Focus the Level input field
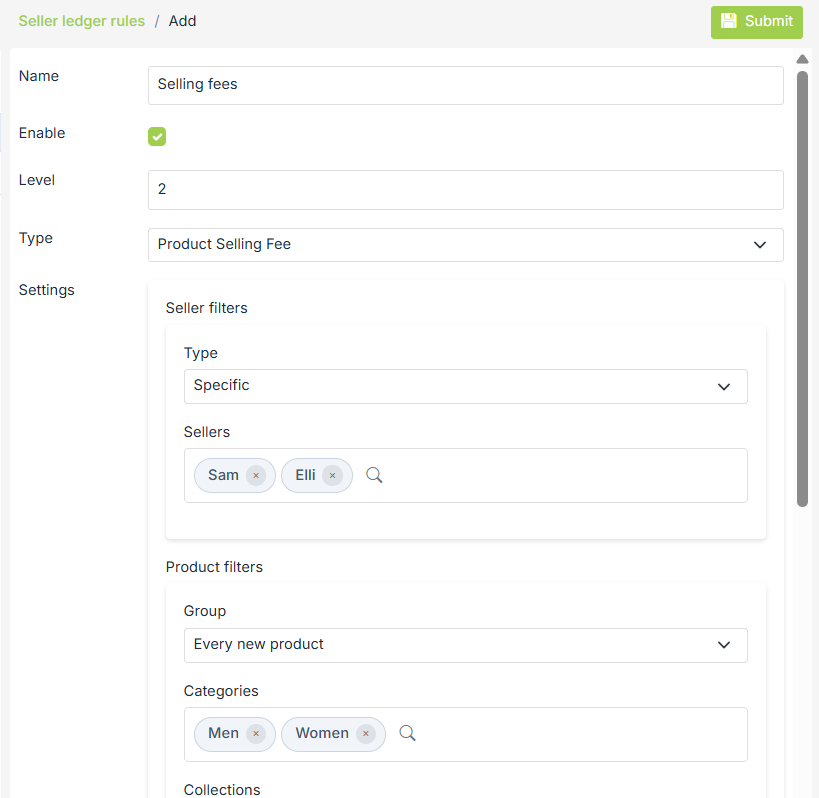819x798 pixels. (465, 190)
